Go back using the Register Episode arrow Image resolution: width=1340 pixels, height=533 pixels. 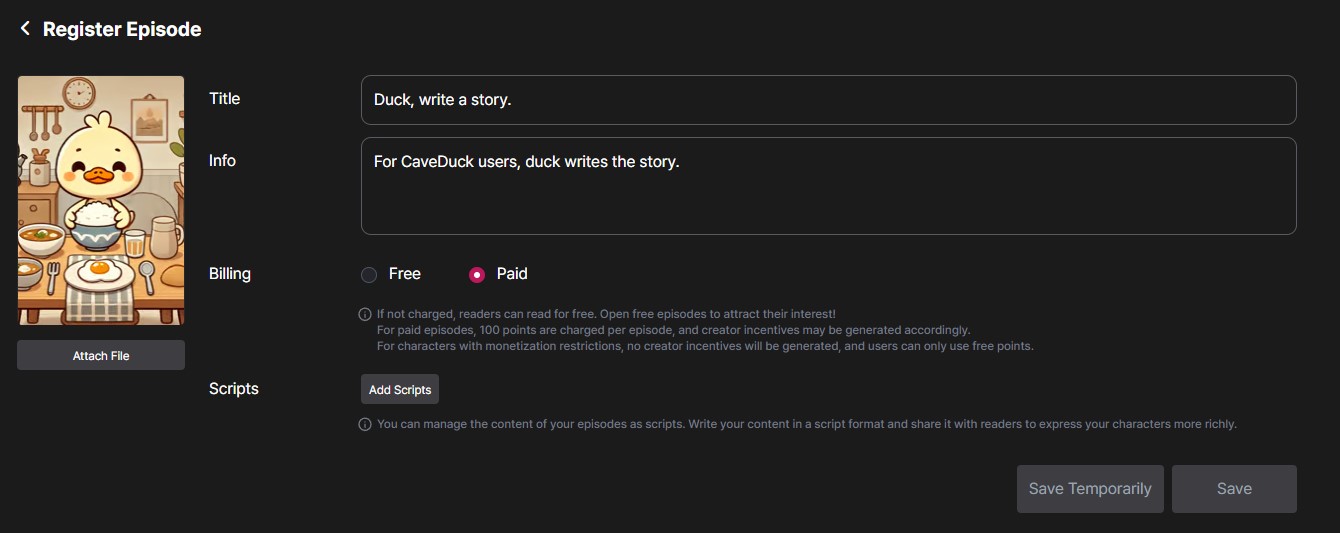[25, 29]
